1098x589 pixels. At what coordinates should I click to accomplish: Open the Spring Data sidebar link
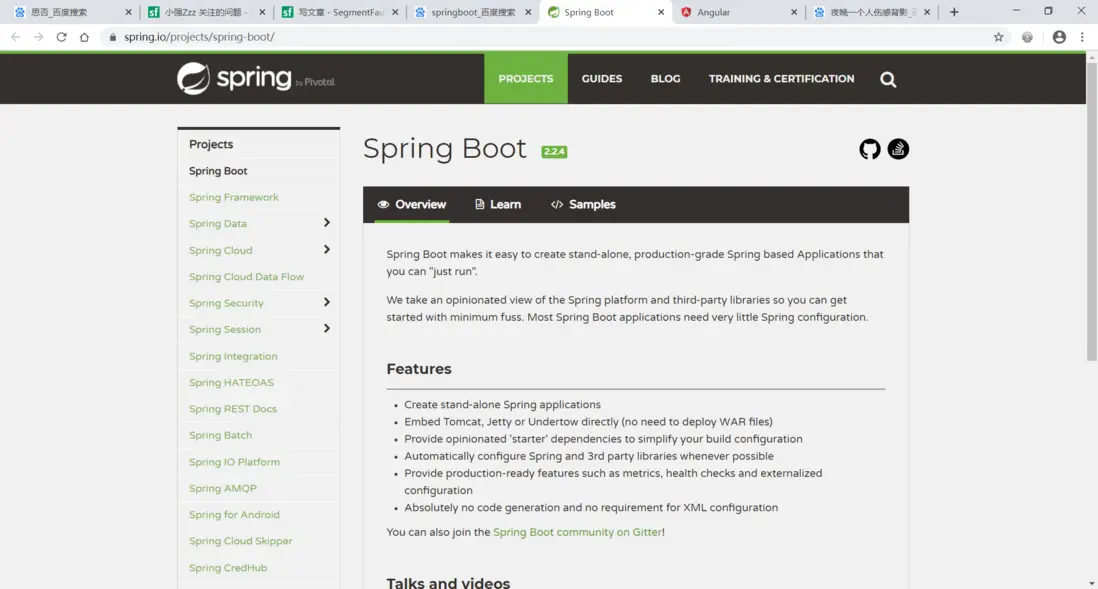click(x=218, y=224)
